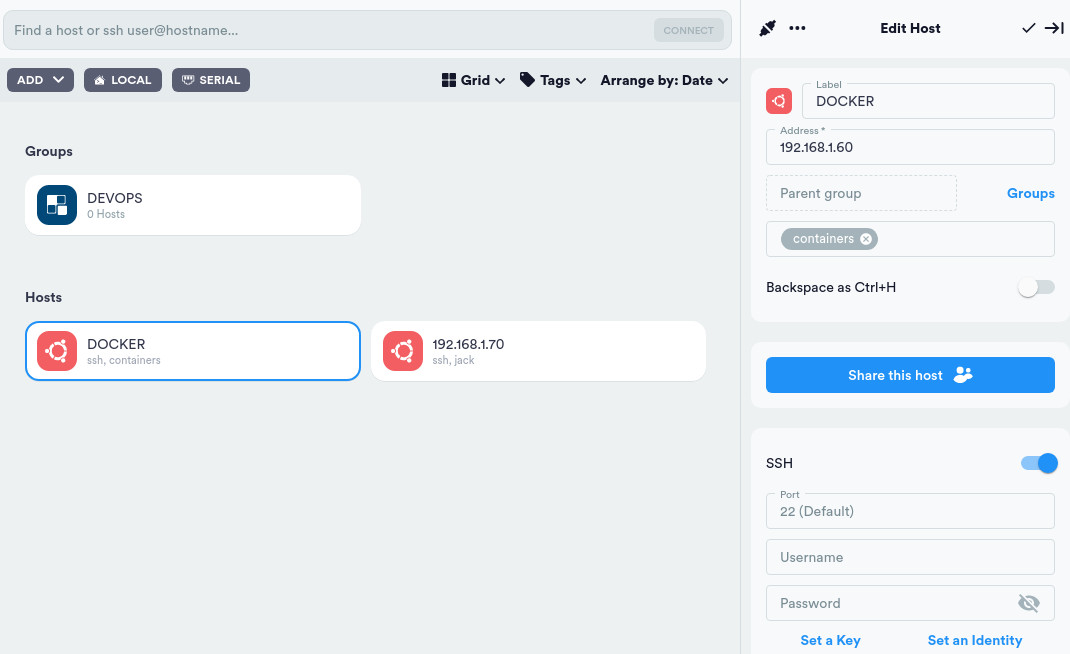Collapse the Edit Host panel with the arrow icon
The image size is (1070, 654).
pyautogui.click(x=1055, y=28)
